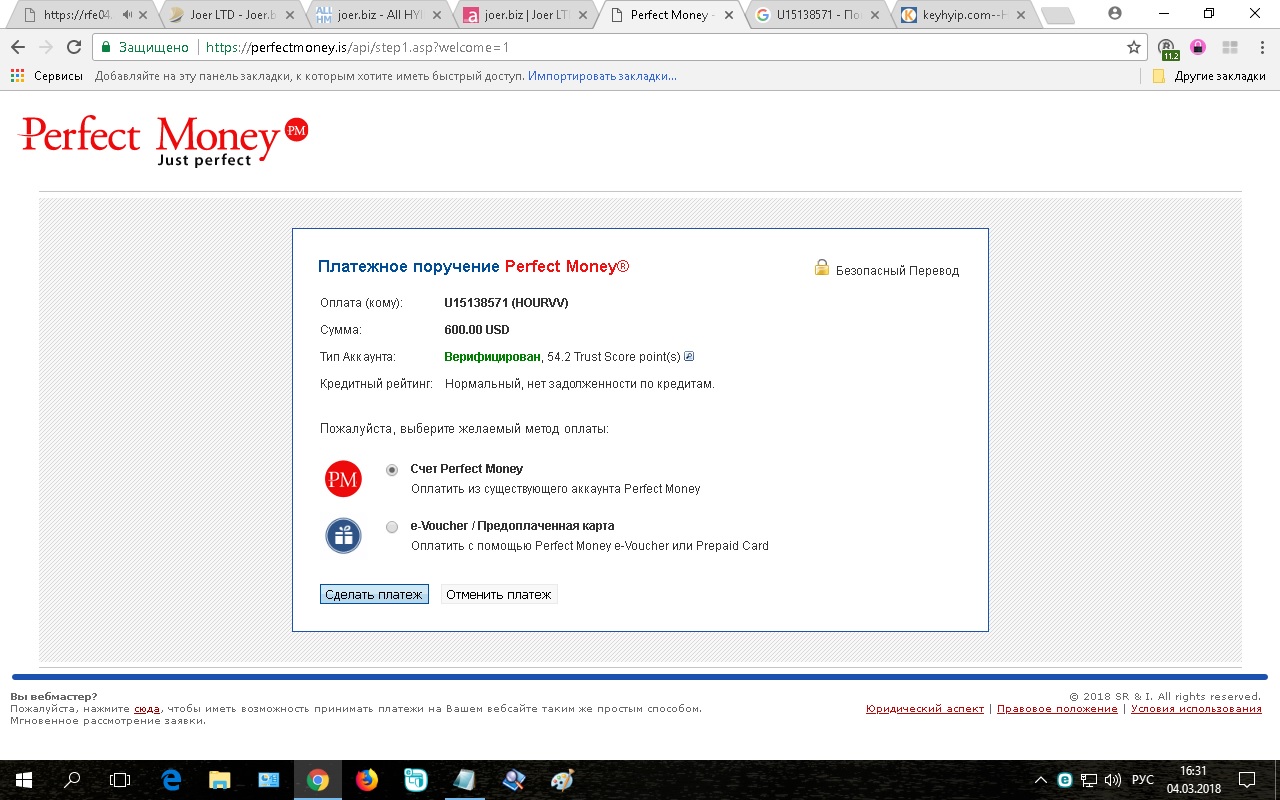This screenshot has width=1280, height=800.
Task: Open the 'Юридический аспект' footer link
Action: tap(925, 709)
